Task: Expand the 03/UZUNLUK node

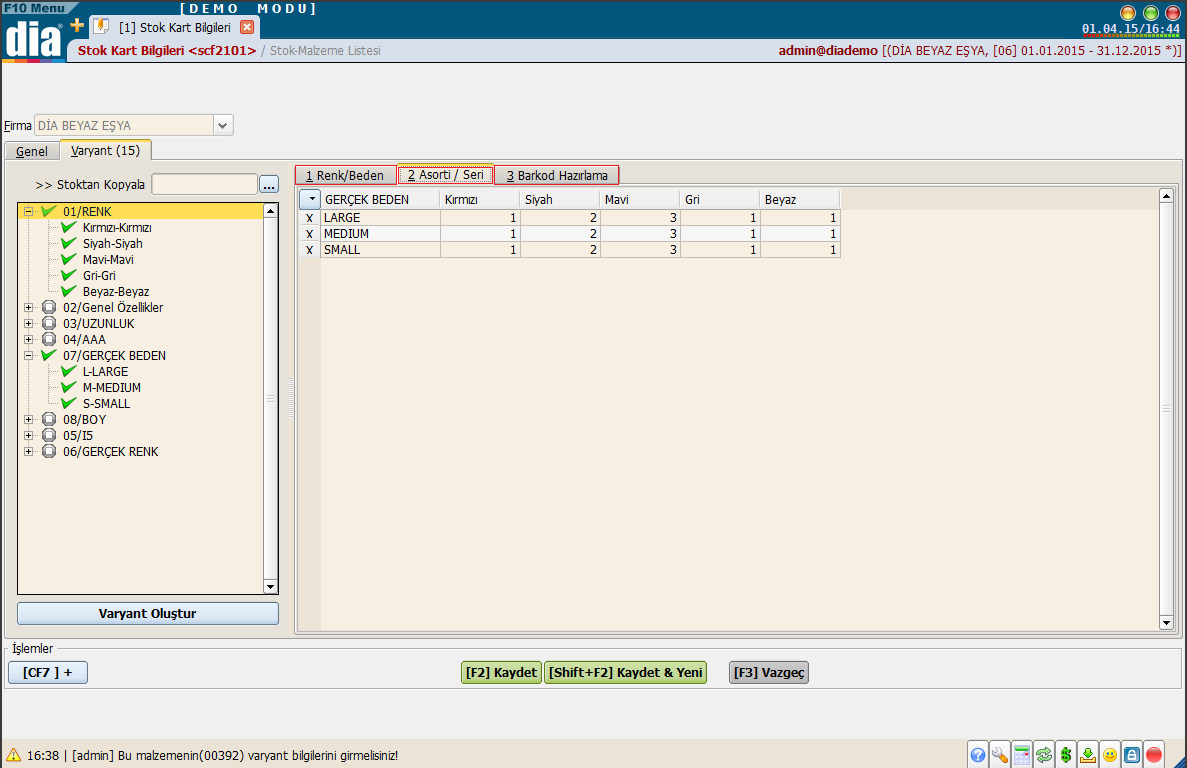Action: [29, 324]
